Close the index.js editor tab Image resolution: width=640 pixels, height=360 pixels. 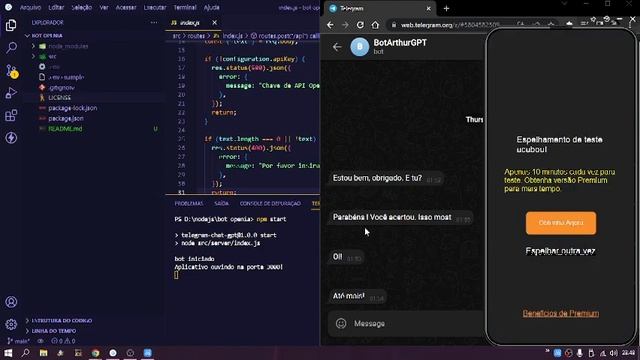(x=215, y=23)
